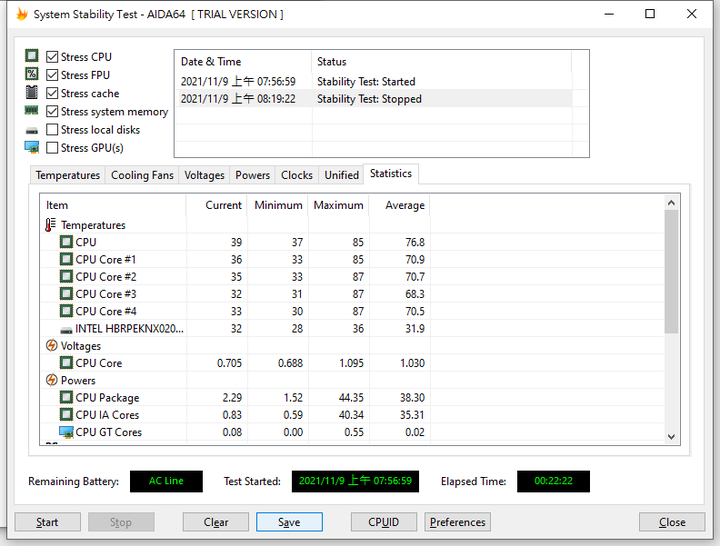Click the statistics list scrollbar thumb
Viewport: 720px width, 546px height.
[x=671, y=271]
